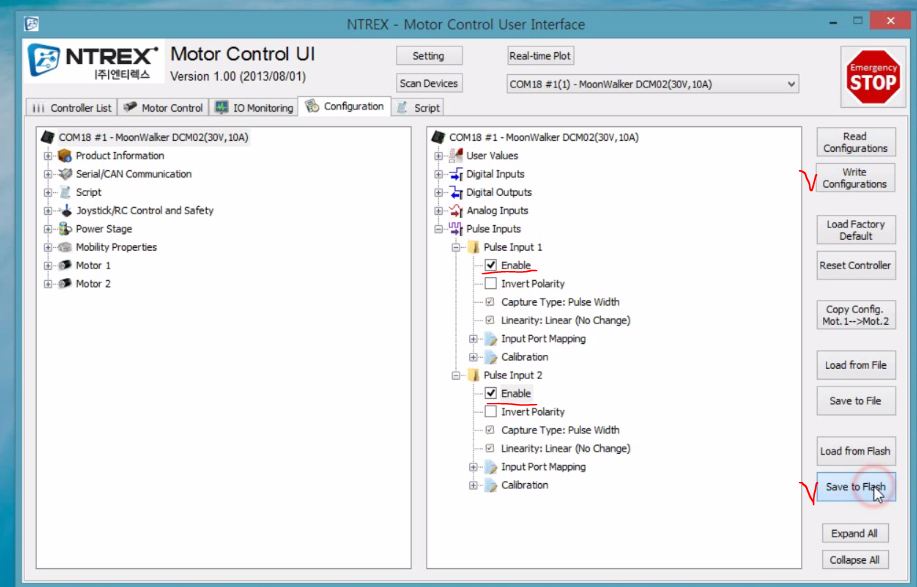Image resolution: width=917 pixels, height=587 pixels.
Task: Toggle Capture Type checkbox of Pulse Input 2
Action: pos(490,430)
